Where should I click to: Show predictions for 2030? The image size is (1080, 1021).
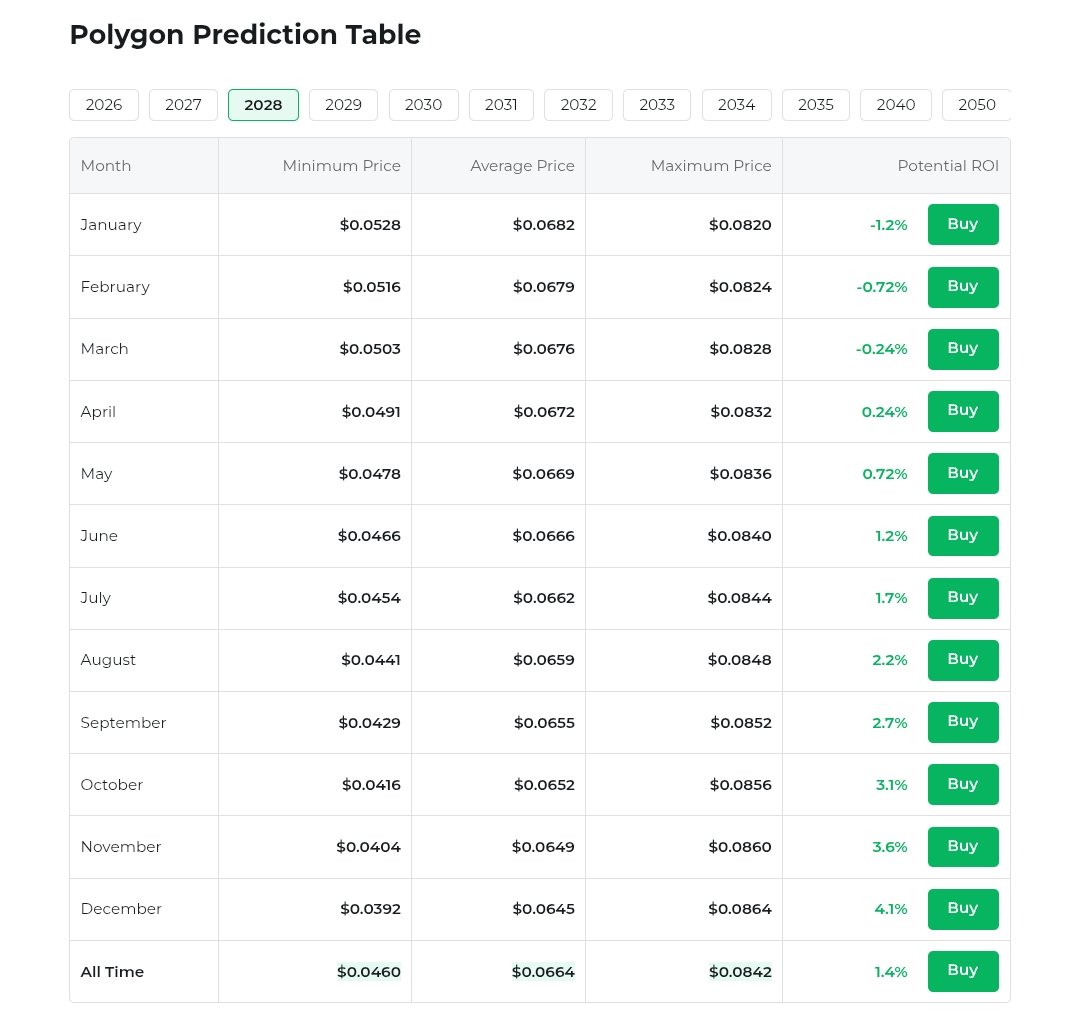pos(423,105)
